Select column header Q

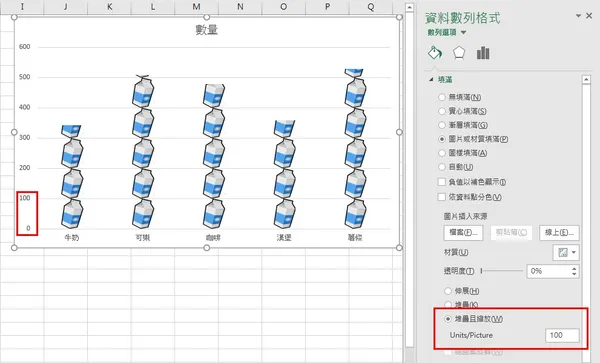pyautogui.click(x=371, y=7)
